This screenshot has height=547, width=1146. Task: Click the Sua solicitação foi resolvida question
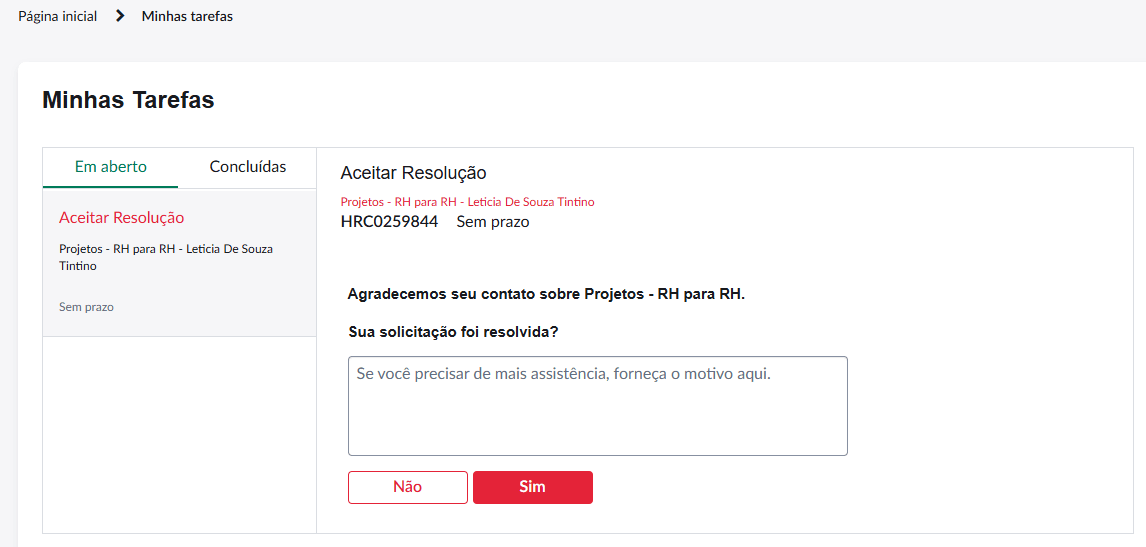pos(454,332)
